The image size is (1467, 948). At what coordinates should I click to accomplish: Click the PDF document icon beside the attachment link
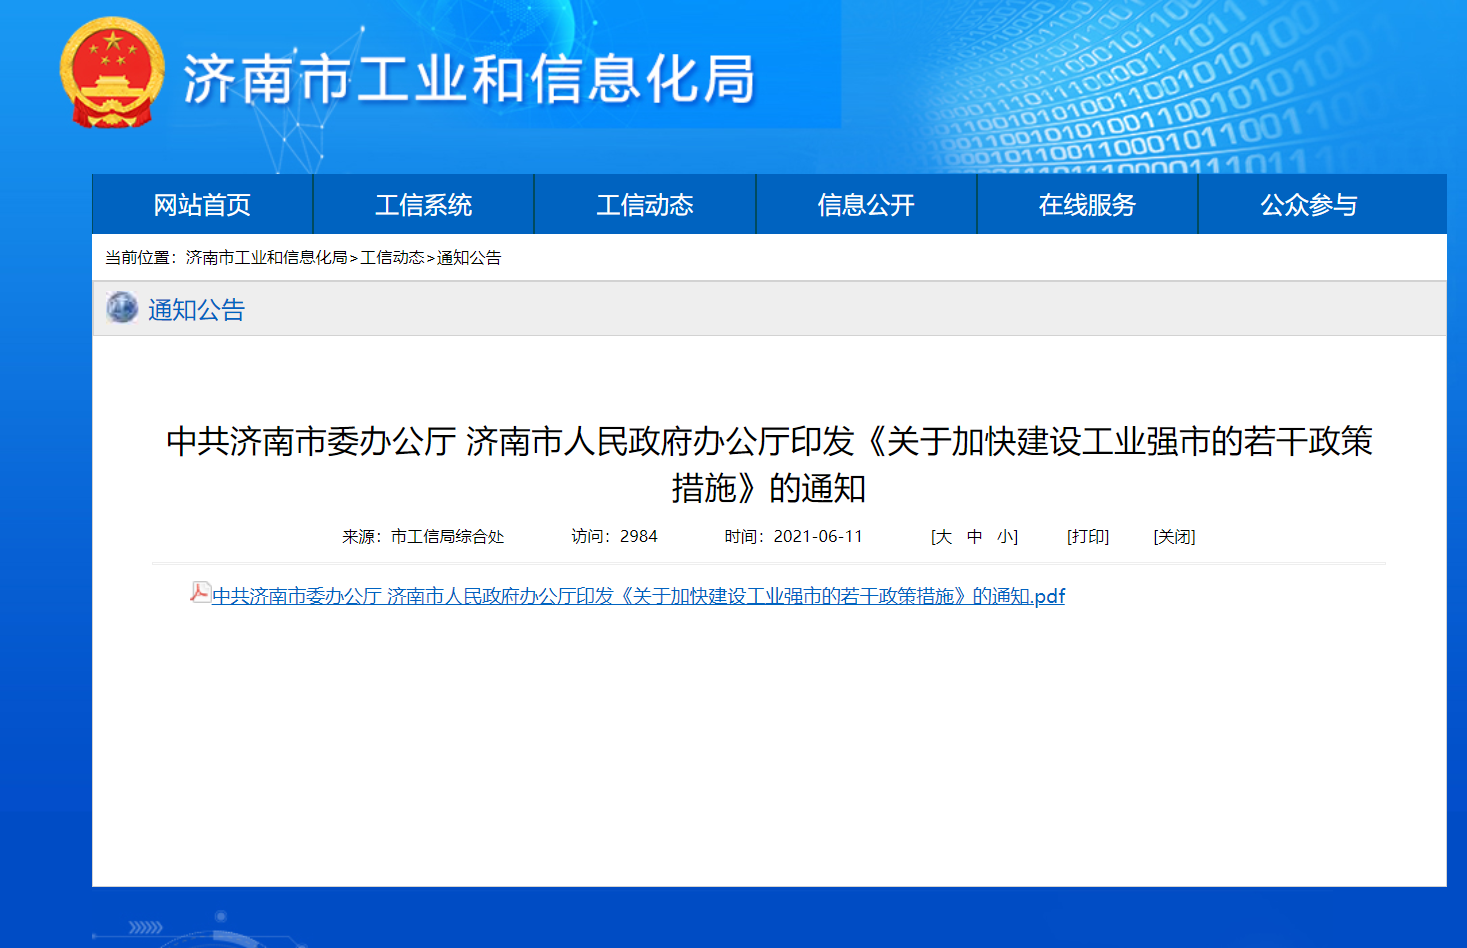point(201,594)
